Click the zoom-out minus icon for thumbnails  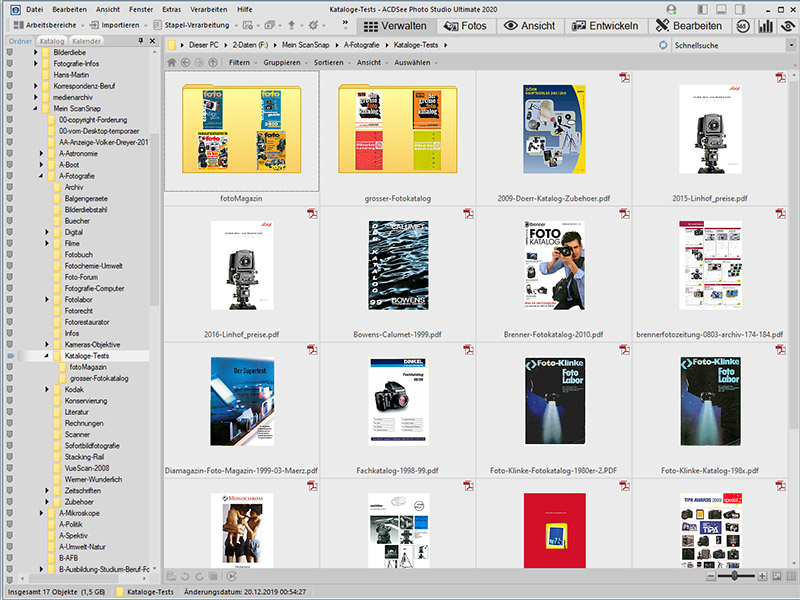coord(711,576)
